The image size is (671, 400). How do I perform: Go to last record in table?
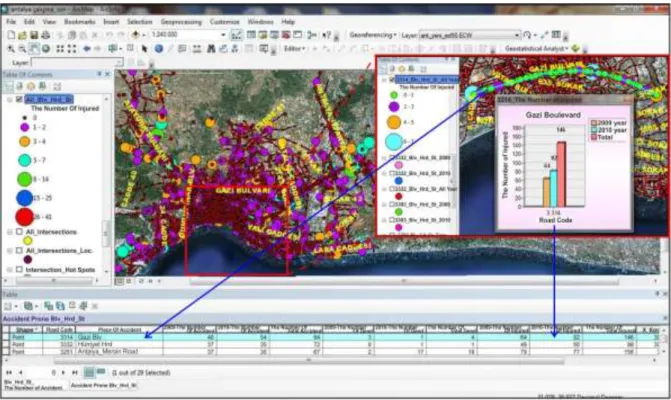pos(75,373)
